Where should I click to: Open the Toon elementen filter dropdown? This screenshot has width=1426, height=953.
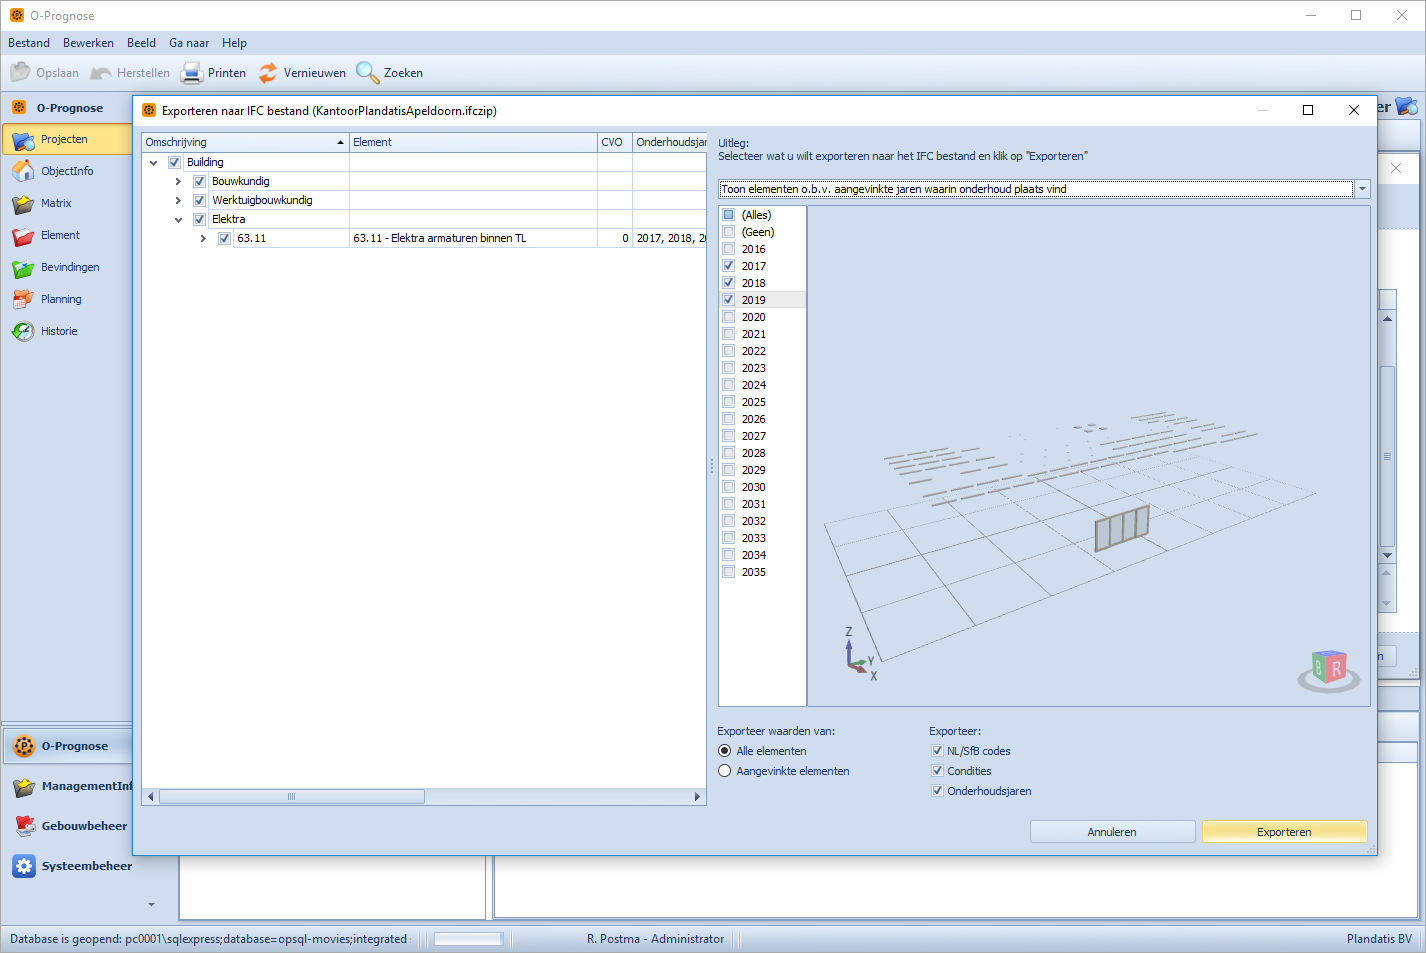[x=1361, y=189]
